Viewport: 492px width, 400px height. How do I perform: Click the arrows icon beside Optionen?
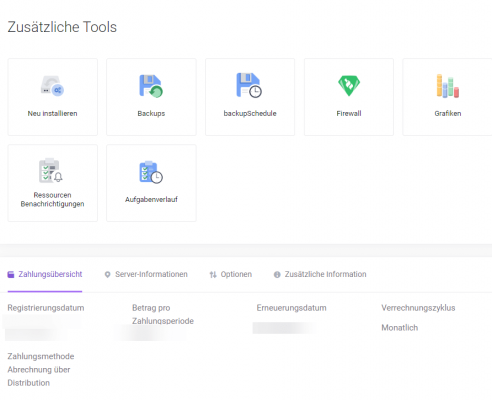click(213, 275)
